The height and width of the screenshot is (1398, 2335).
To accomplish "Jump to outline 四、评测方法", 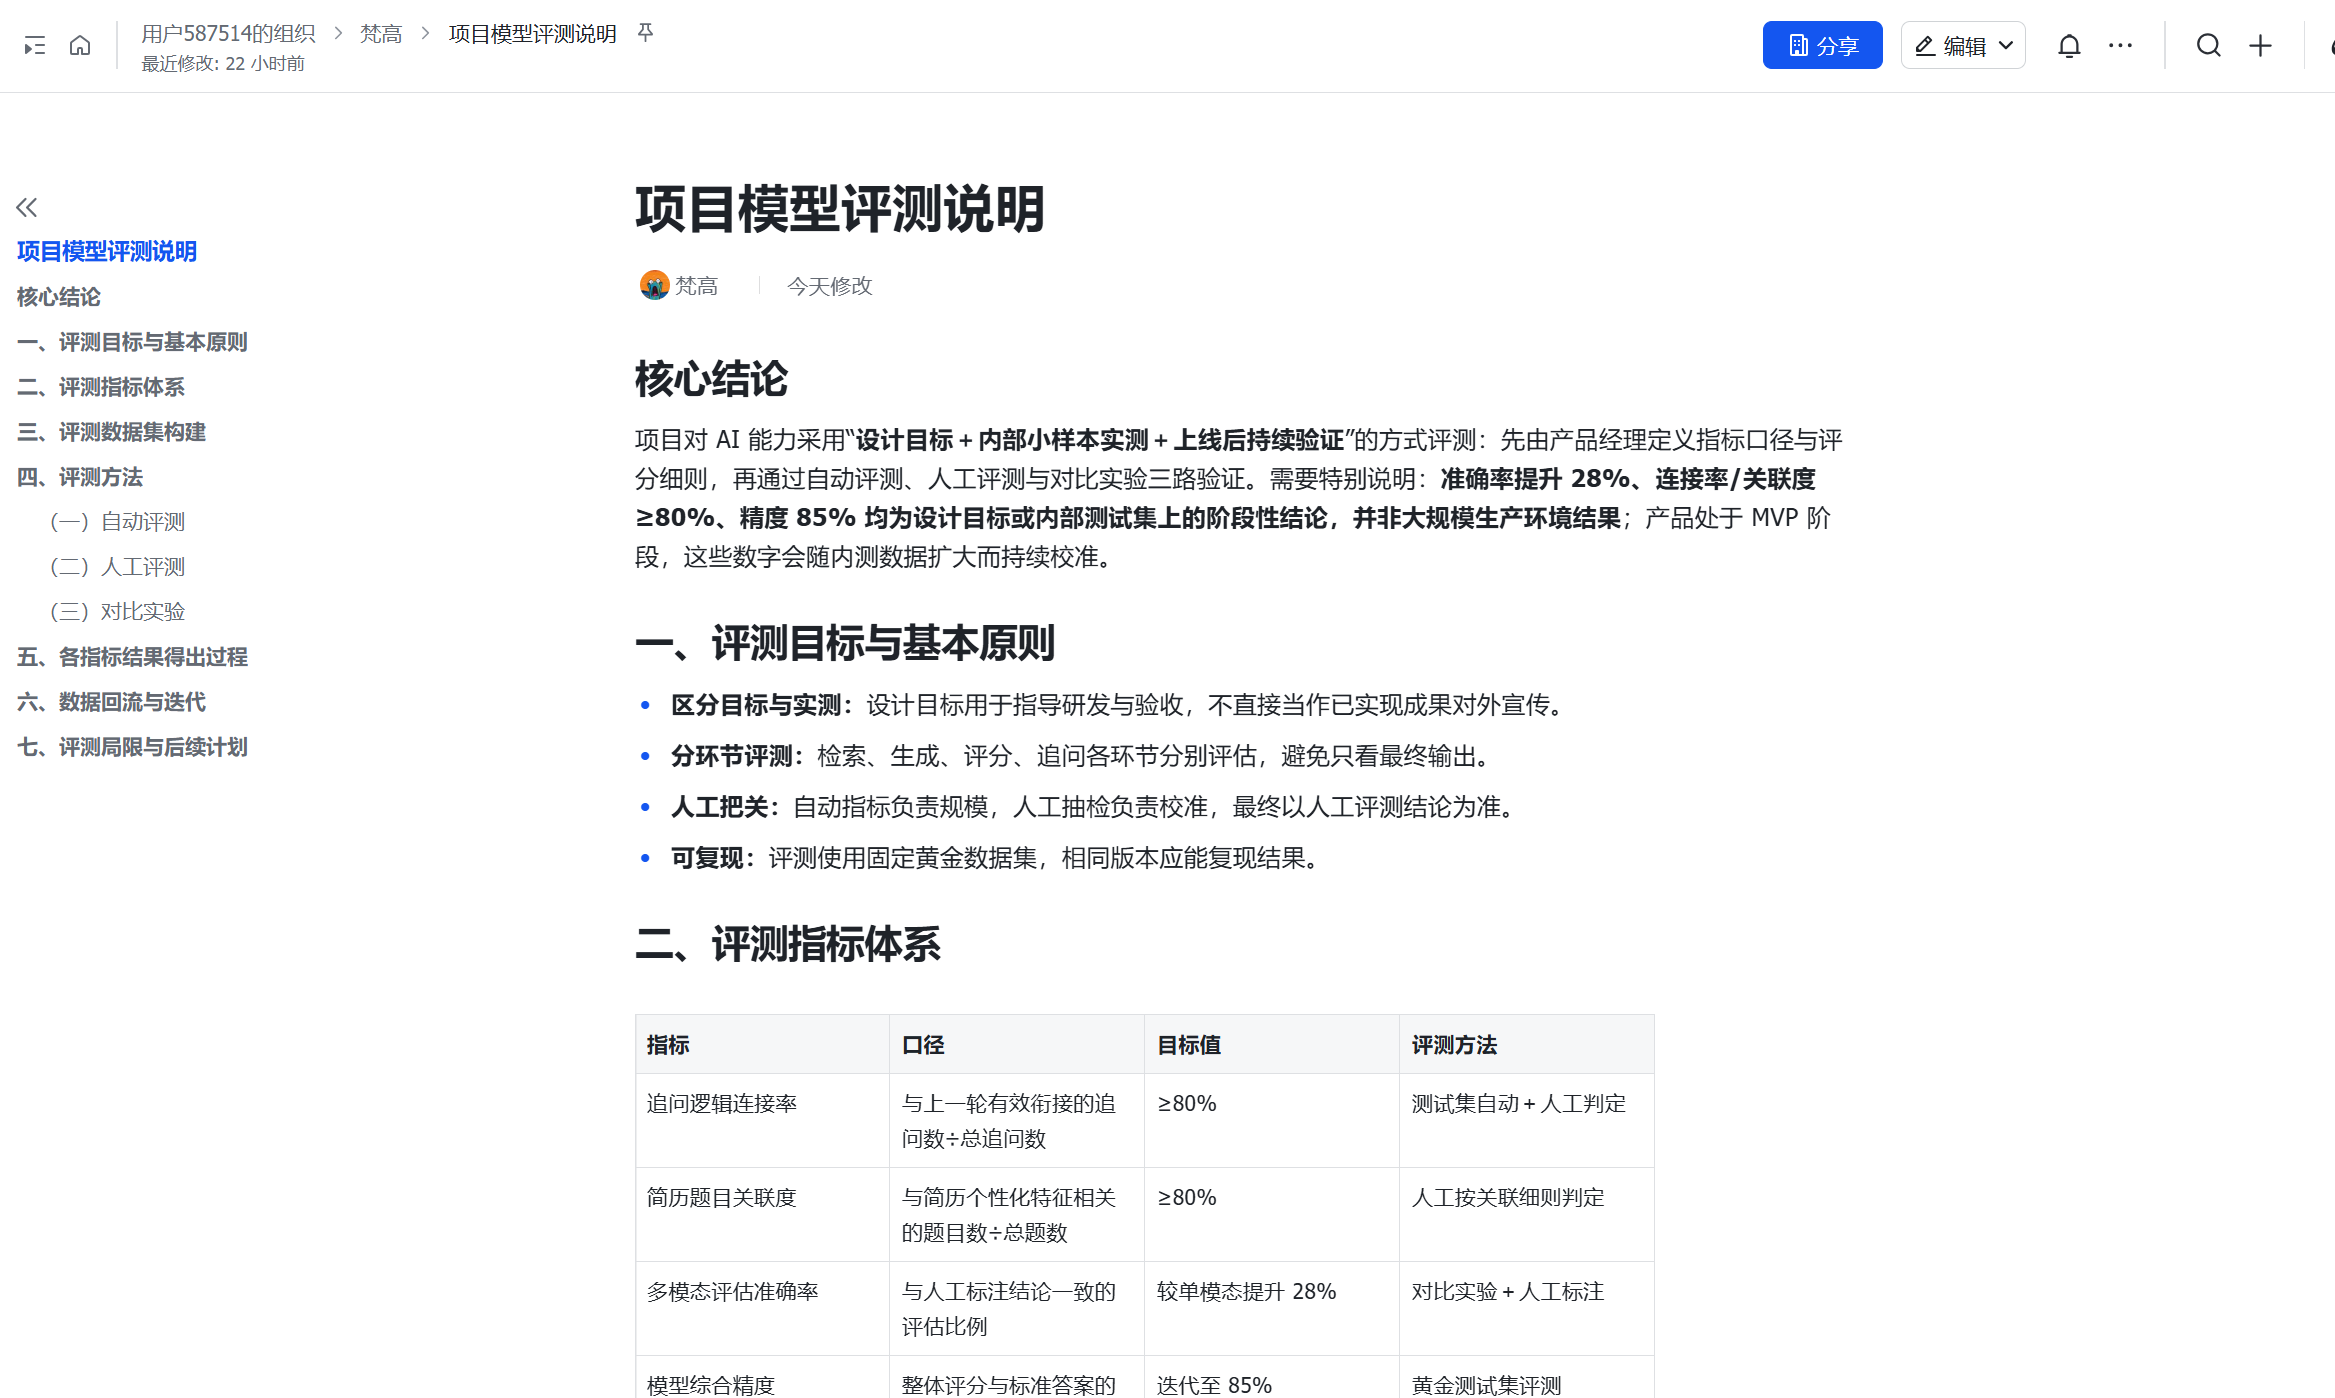I will coord(80,477).
